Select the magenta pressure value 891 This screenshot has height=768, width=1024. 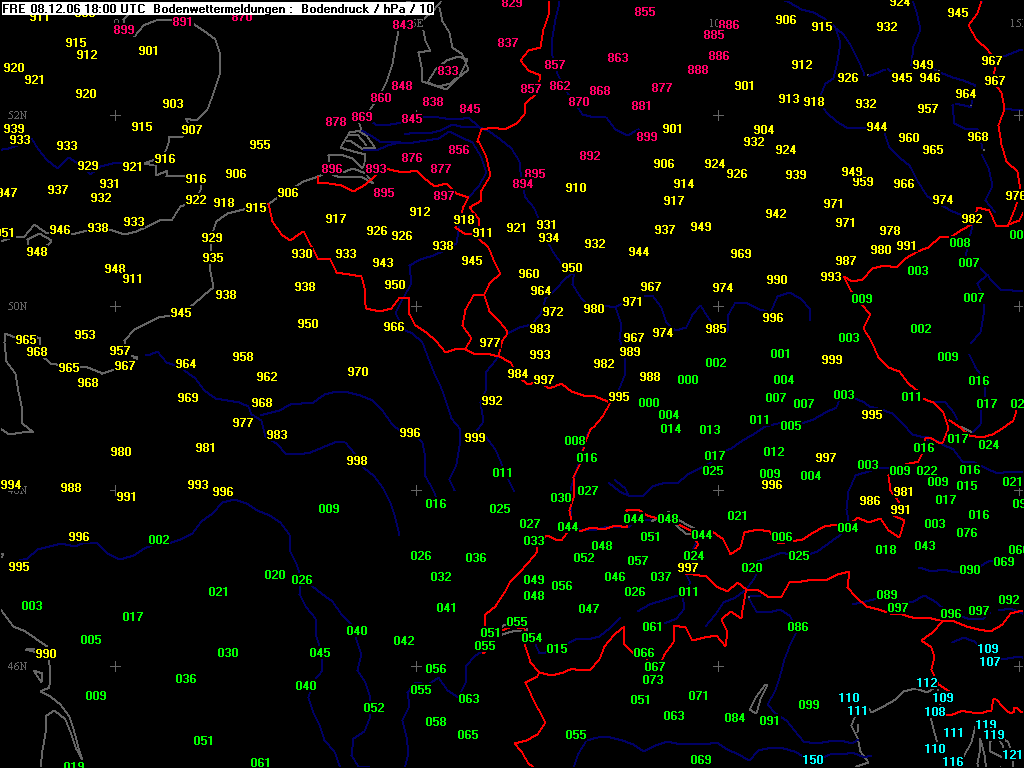183,22
